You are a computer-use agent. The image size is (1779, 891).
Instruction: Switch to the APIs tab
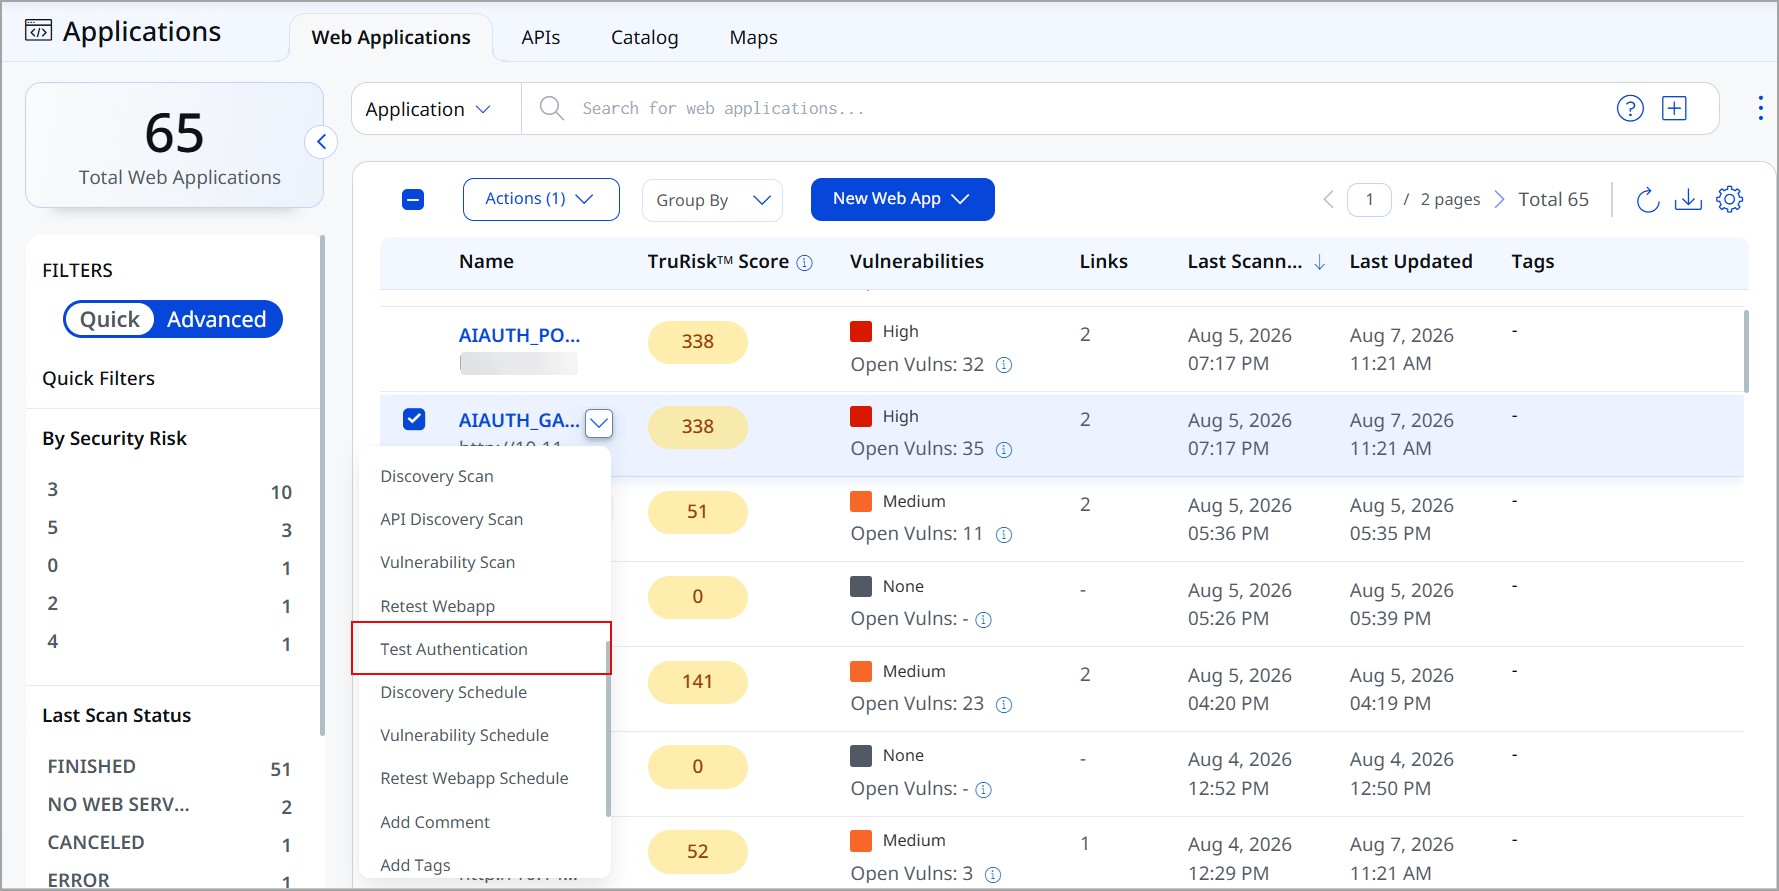[541, 38]
